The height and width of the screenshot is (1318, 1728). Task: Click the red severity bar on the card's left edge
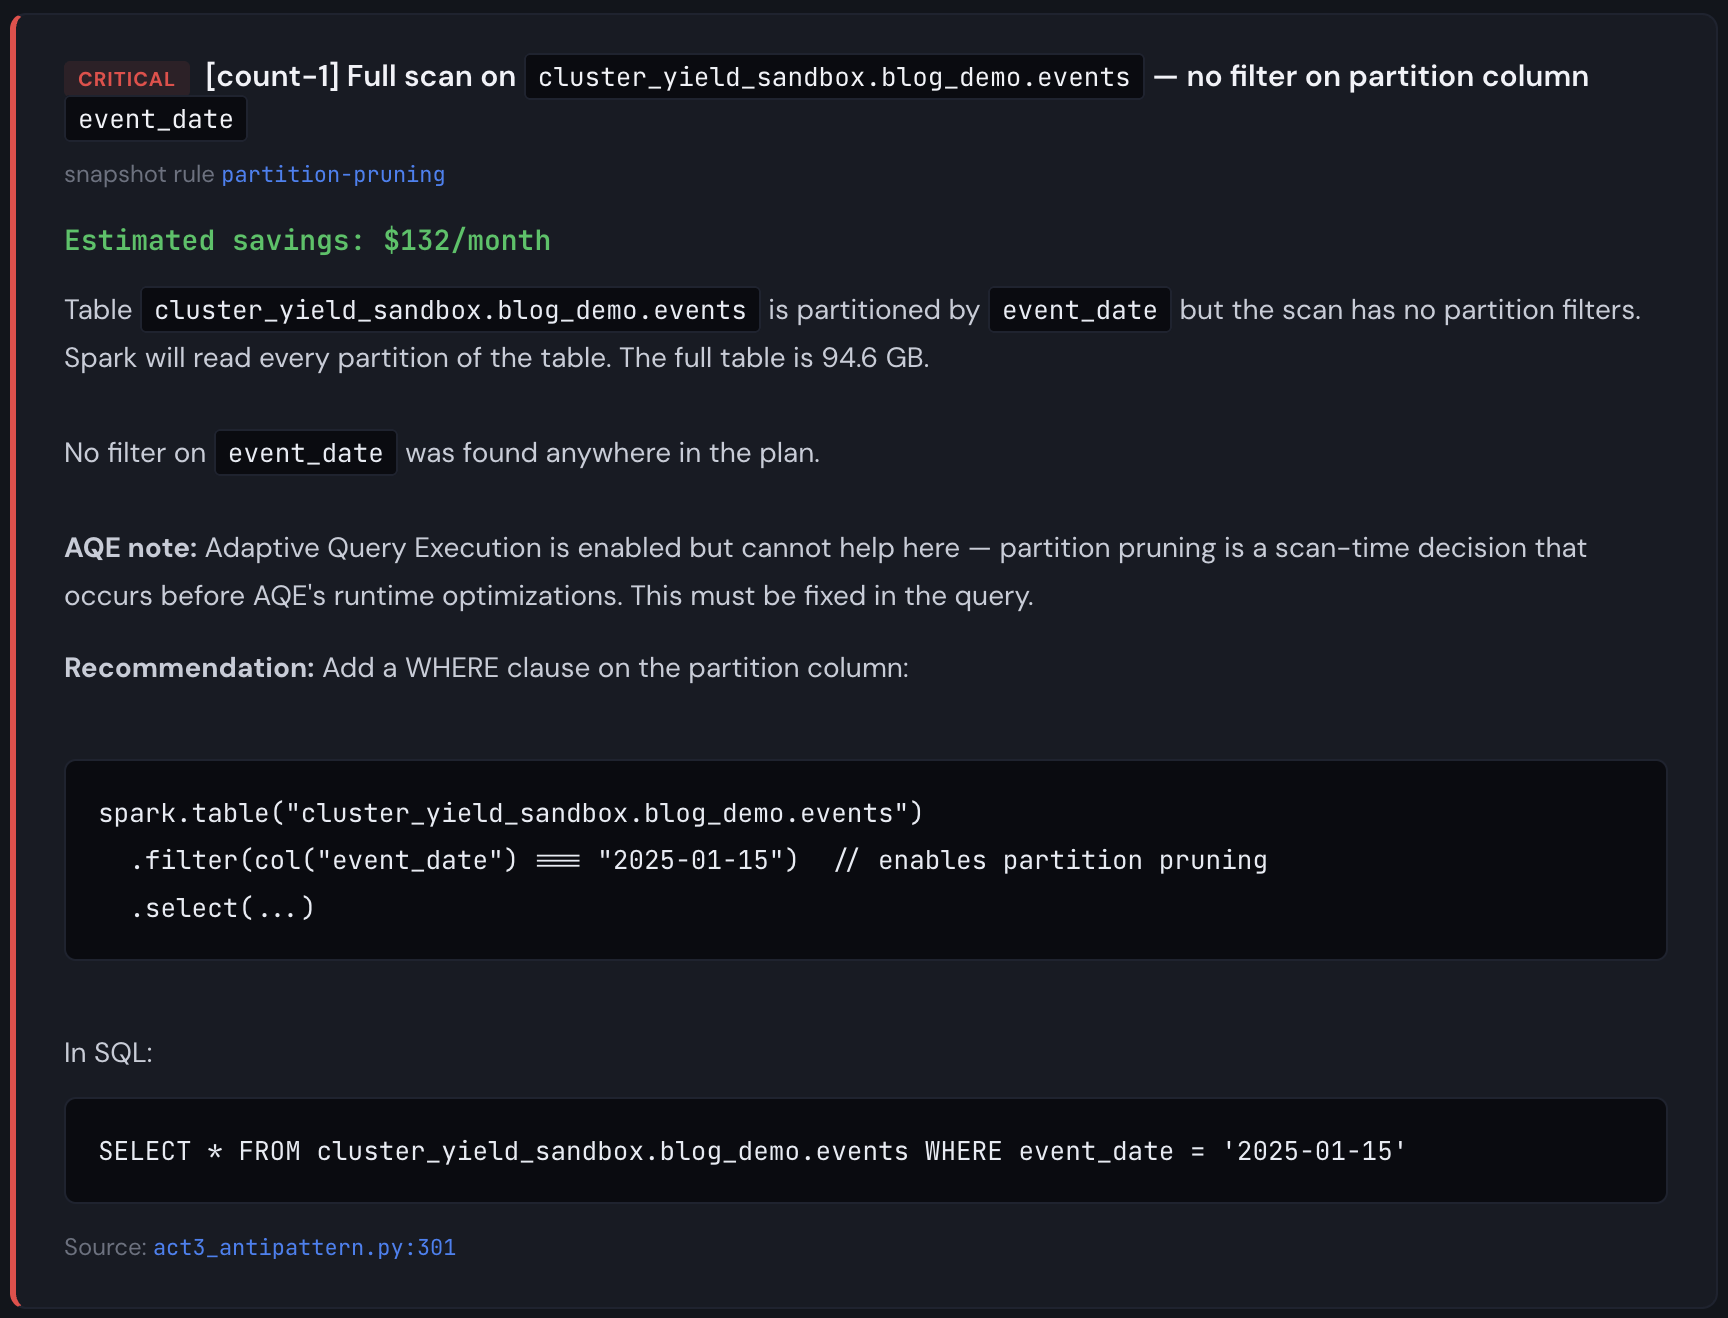pos(14,660)
